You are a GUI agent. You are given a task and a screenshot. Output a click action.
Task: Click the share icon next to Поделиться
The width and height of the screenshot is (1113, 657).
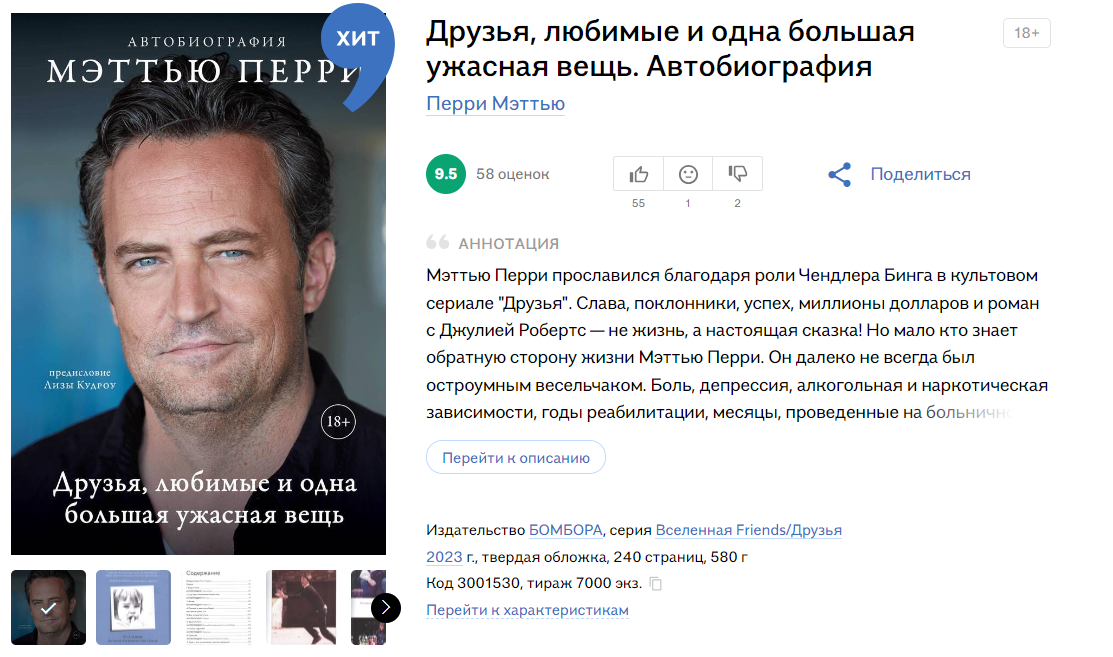click(840, 175)
